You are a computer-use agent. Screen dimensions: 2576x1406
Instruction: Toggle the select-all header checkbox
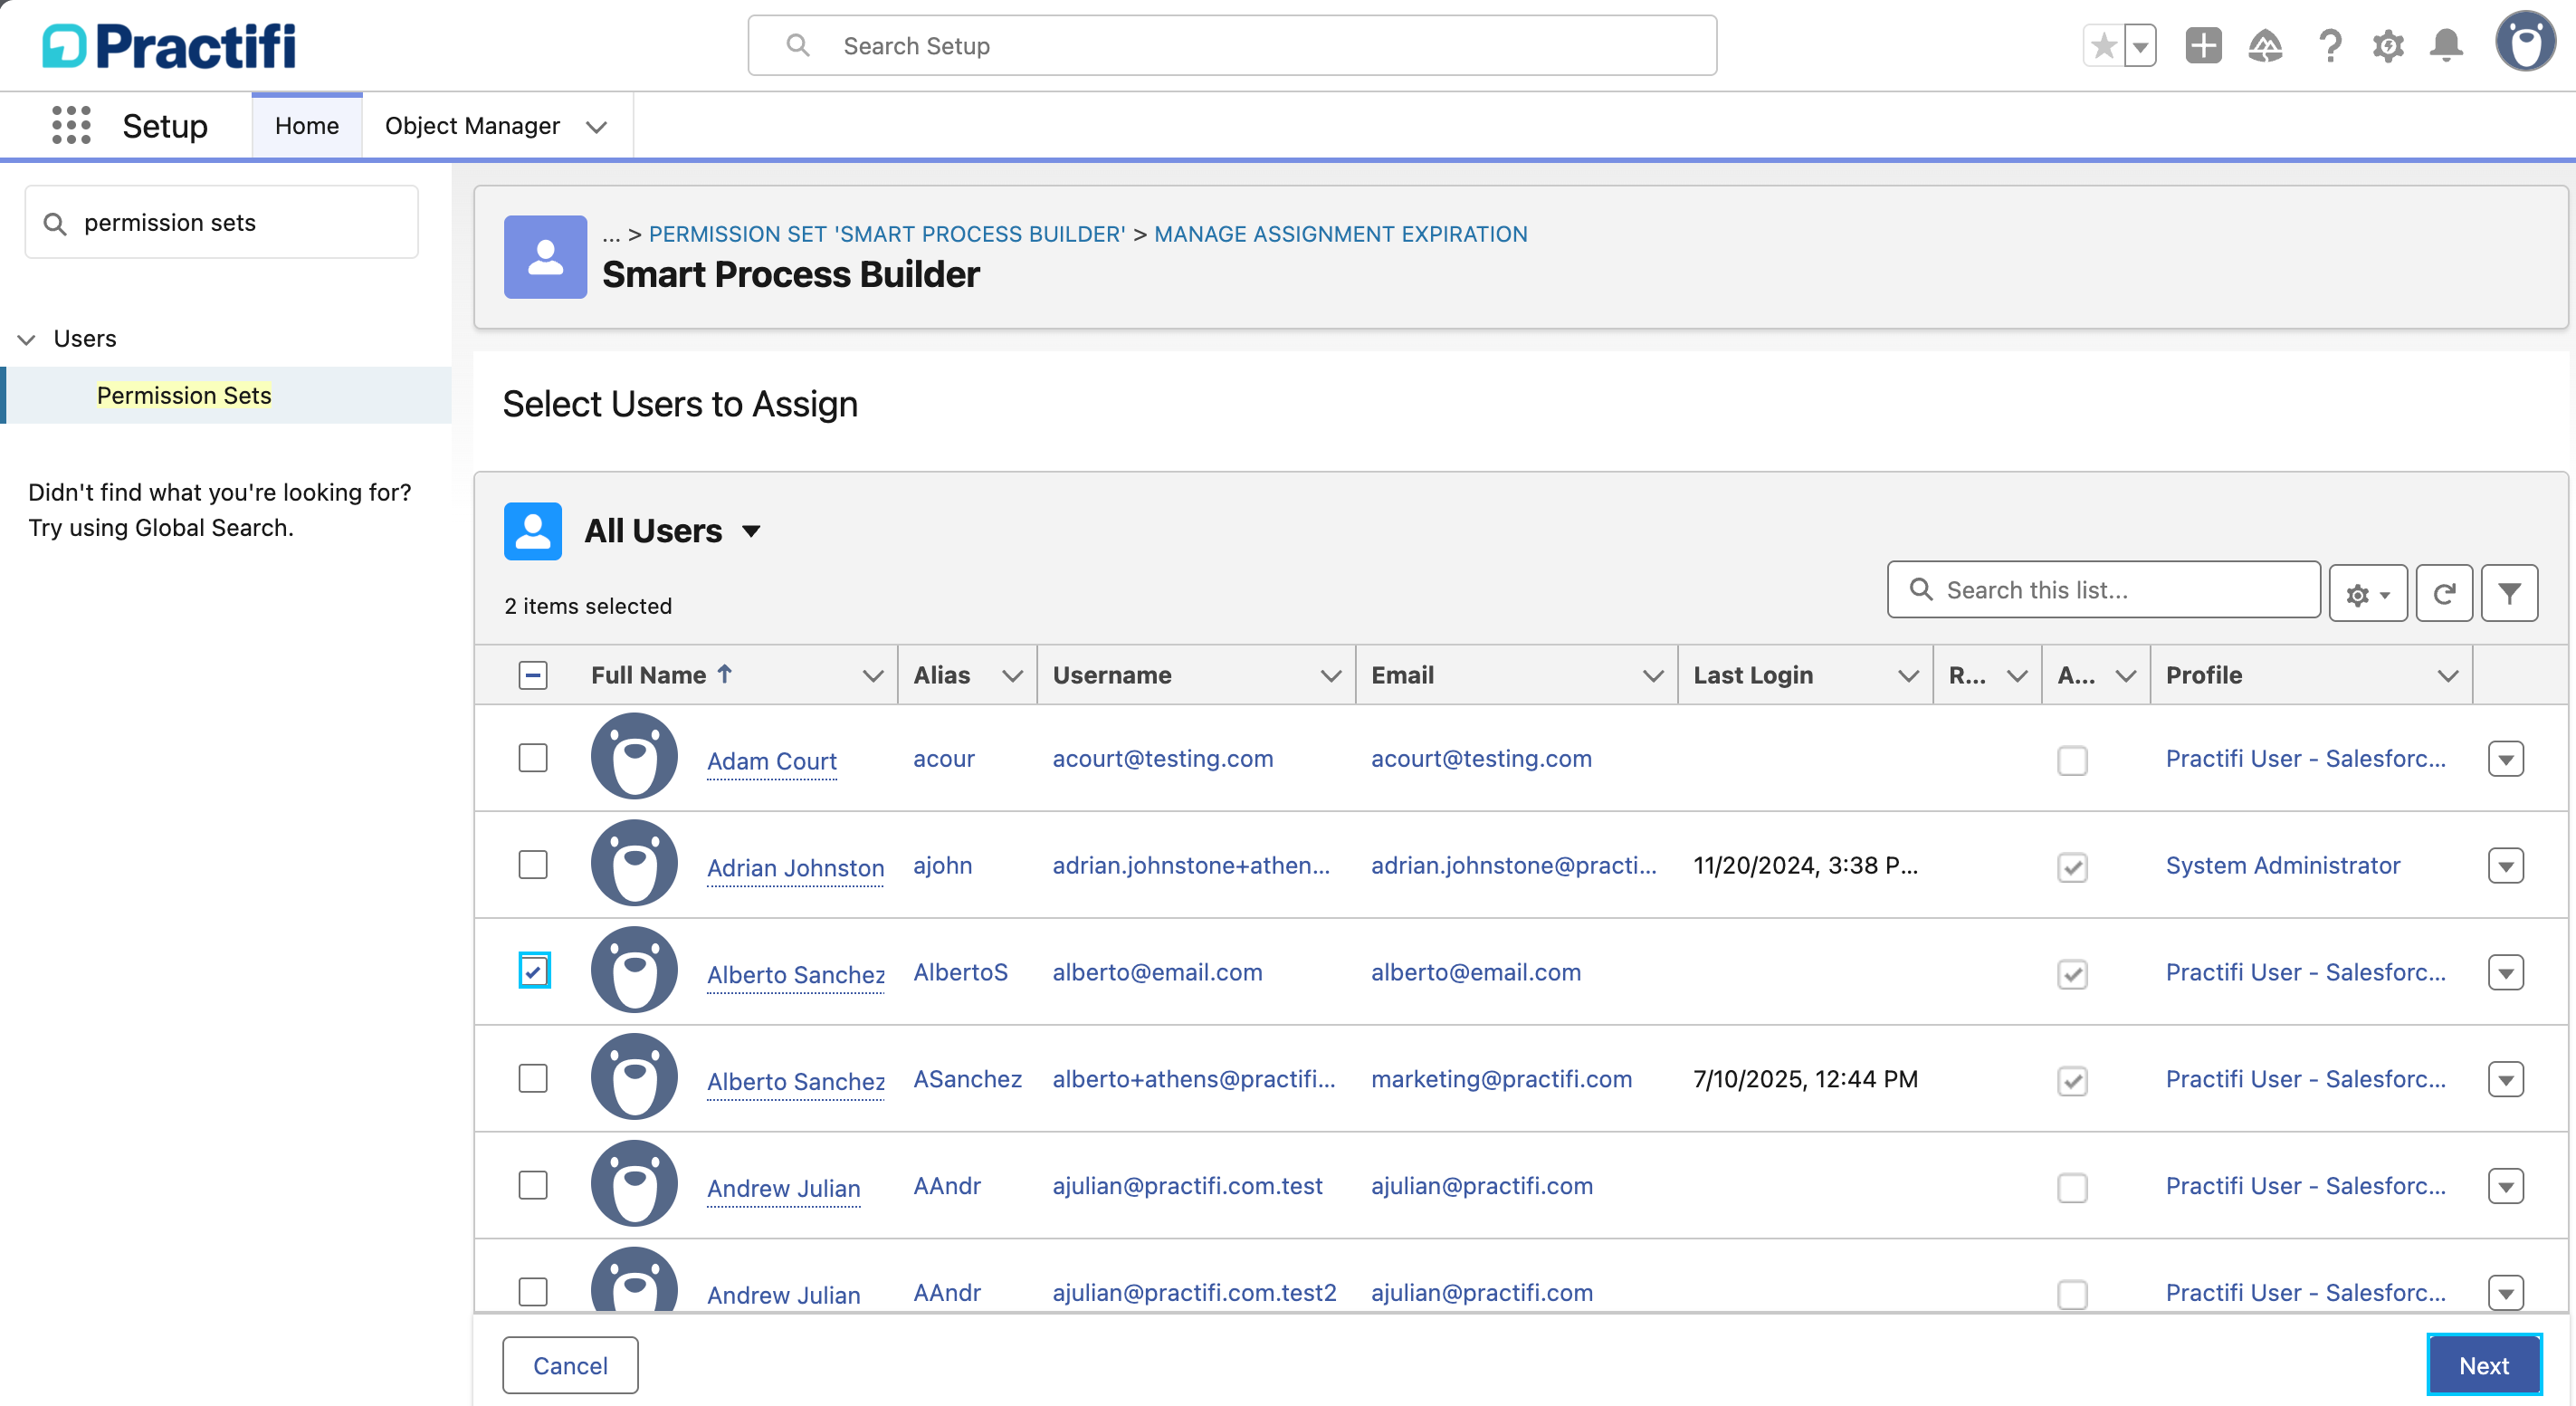(533, 676)
